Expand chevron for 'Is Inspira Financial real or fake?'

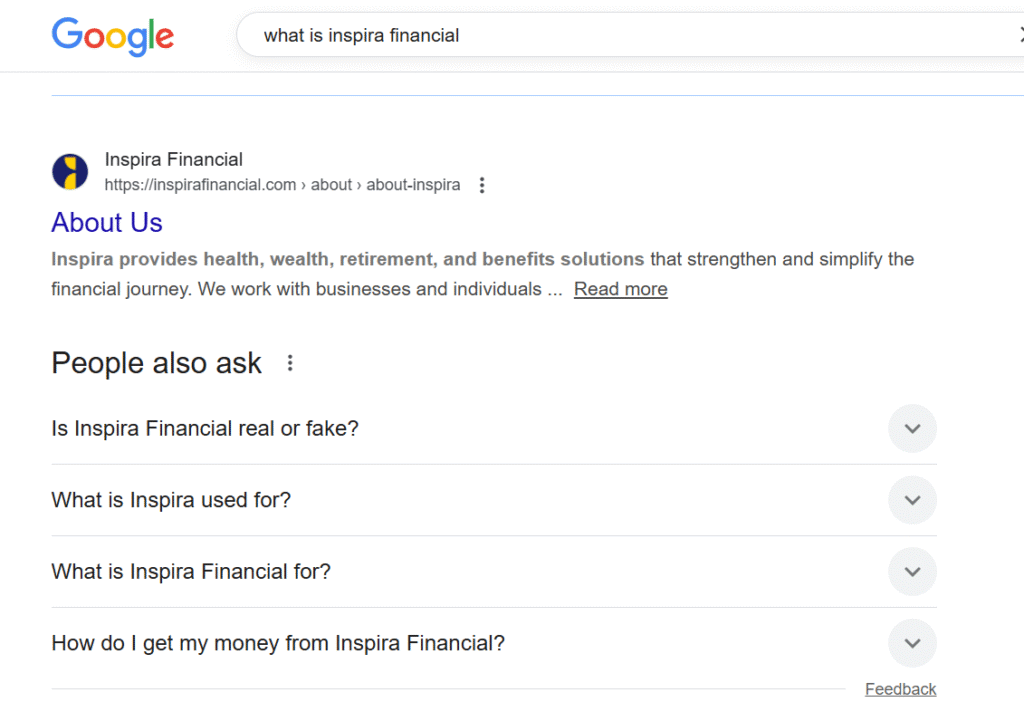tap(912, 429)
